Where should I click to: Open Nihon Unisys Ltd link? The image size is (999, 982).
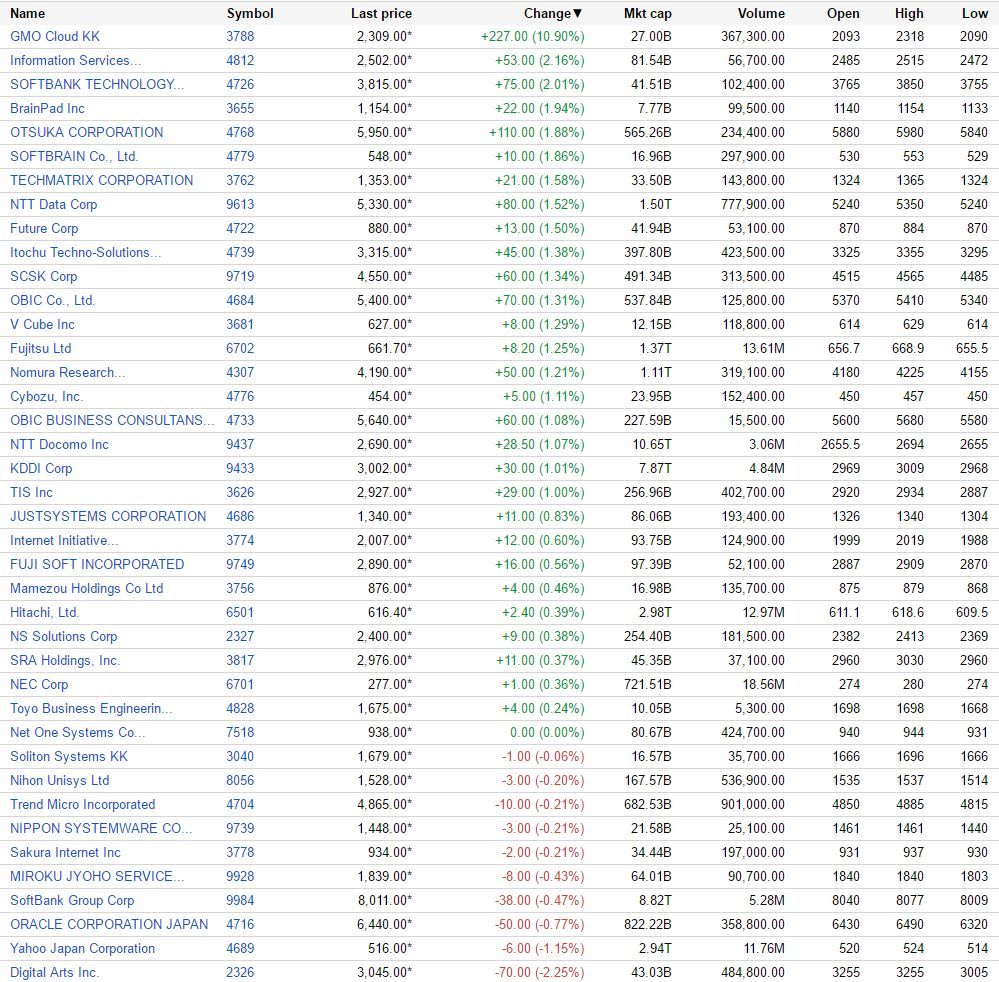click(60, 781)
